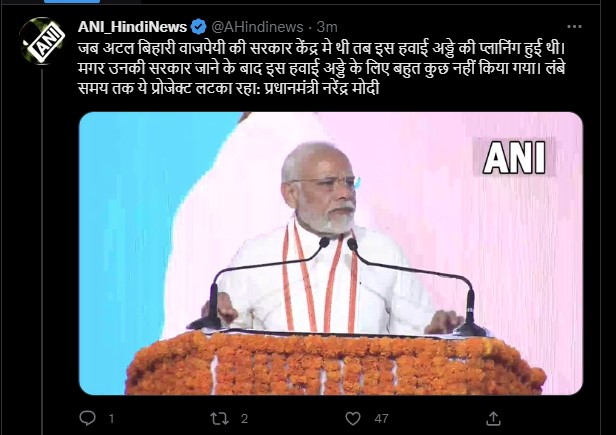Open the 3m timestamp permalink
This screenshot has height=435, width=616.
(x=327, y=27)
